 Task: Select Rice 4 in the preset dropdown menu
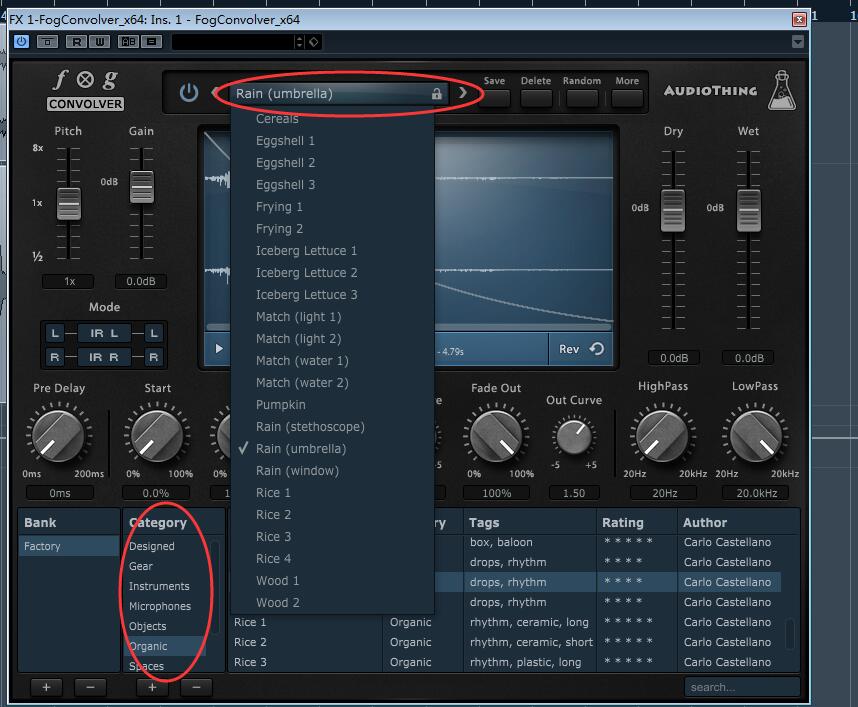point(332,559)
